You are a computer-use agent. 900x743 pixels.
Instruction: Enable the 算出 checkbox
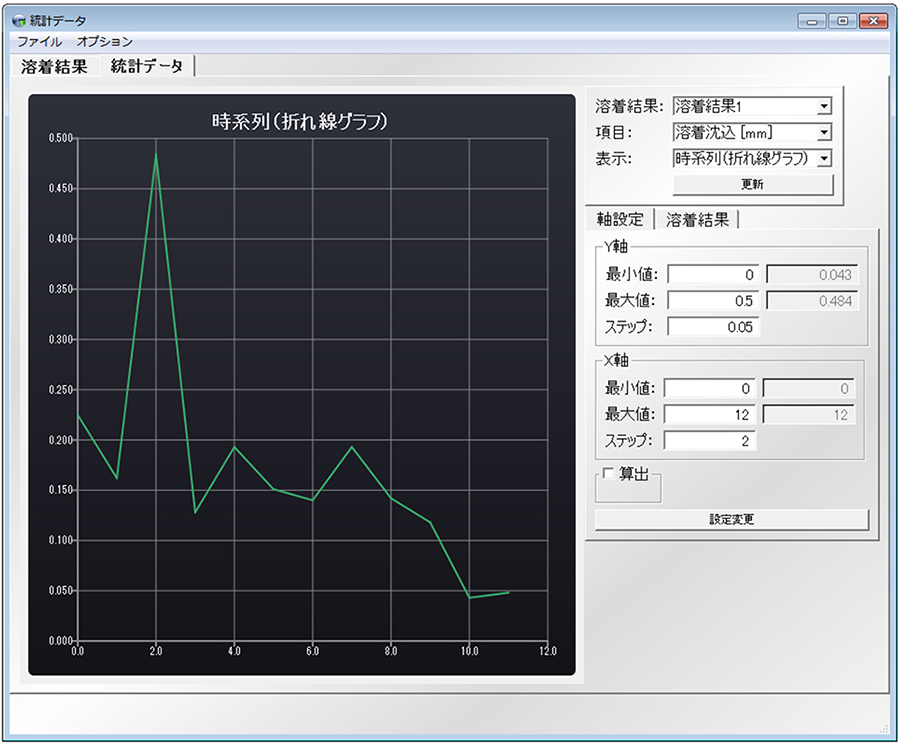coord(608,473)
